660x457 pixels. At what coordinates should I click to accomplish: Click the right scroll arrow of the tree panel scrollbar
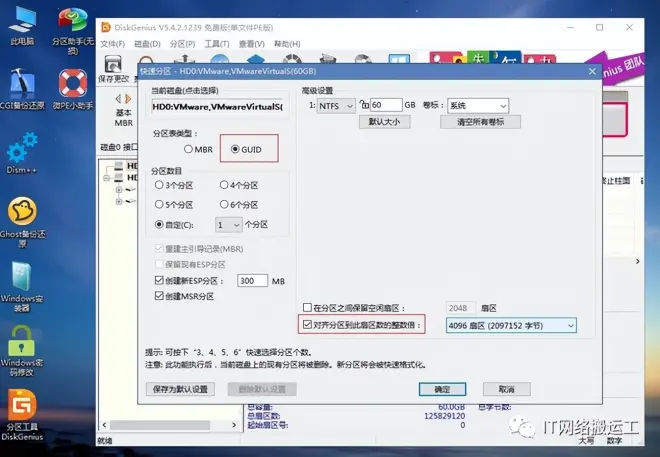coord(234,425)
